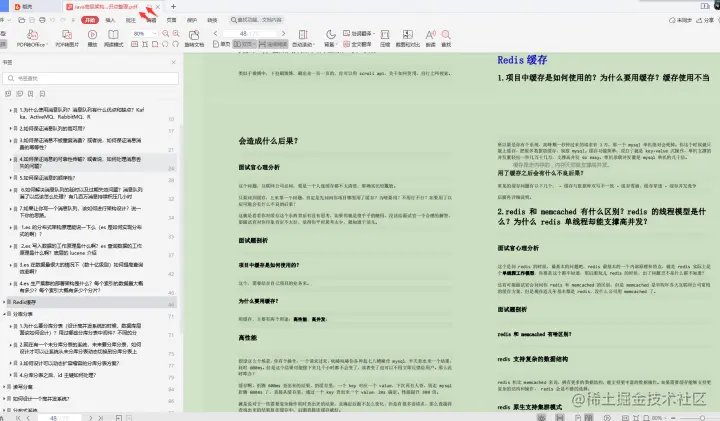Open bookmark '7.如果让你写一个消息队列'
The width and height of the screenshot is (720, 421).
coord(80,212)
